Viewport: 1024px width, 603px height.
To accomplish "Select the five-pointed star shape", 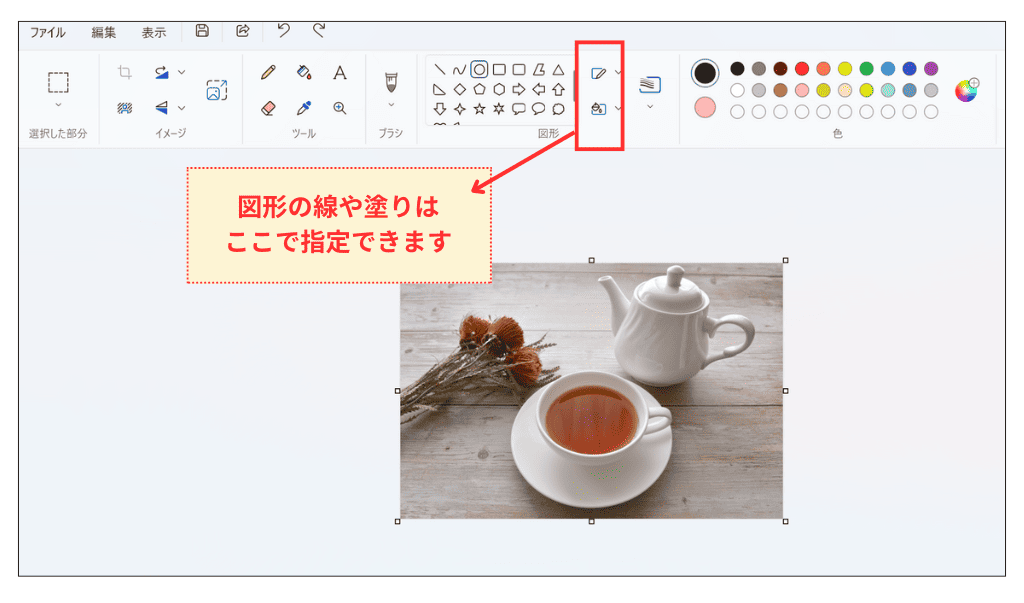I will (480, 108).
